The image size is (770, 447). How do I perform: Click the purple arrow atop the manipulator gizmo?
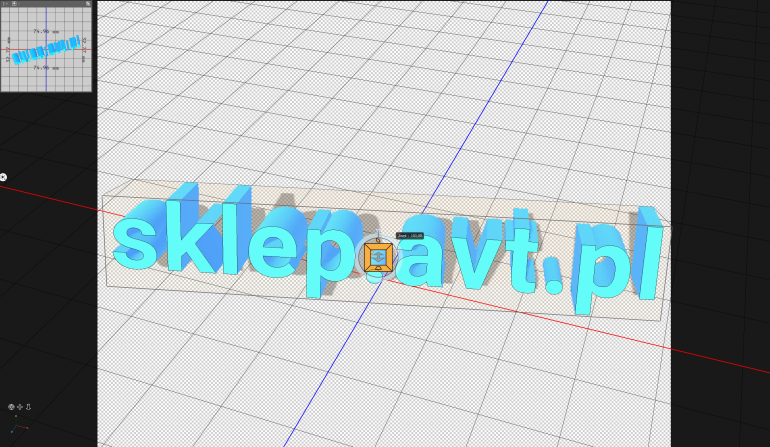pyautogui.click(x=378, y=232)
